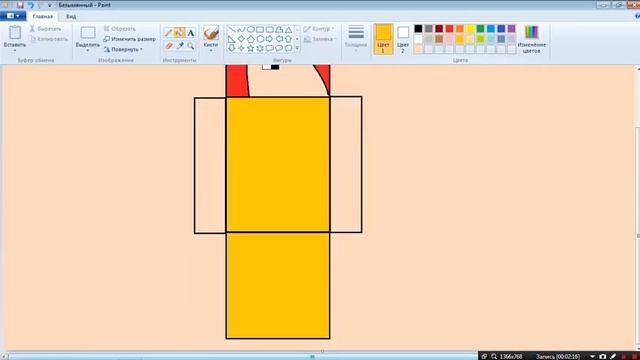Open the recorder down arrow menu
The height and width of the screenshot is (360, 640).
[592, 356]
